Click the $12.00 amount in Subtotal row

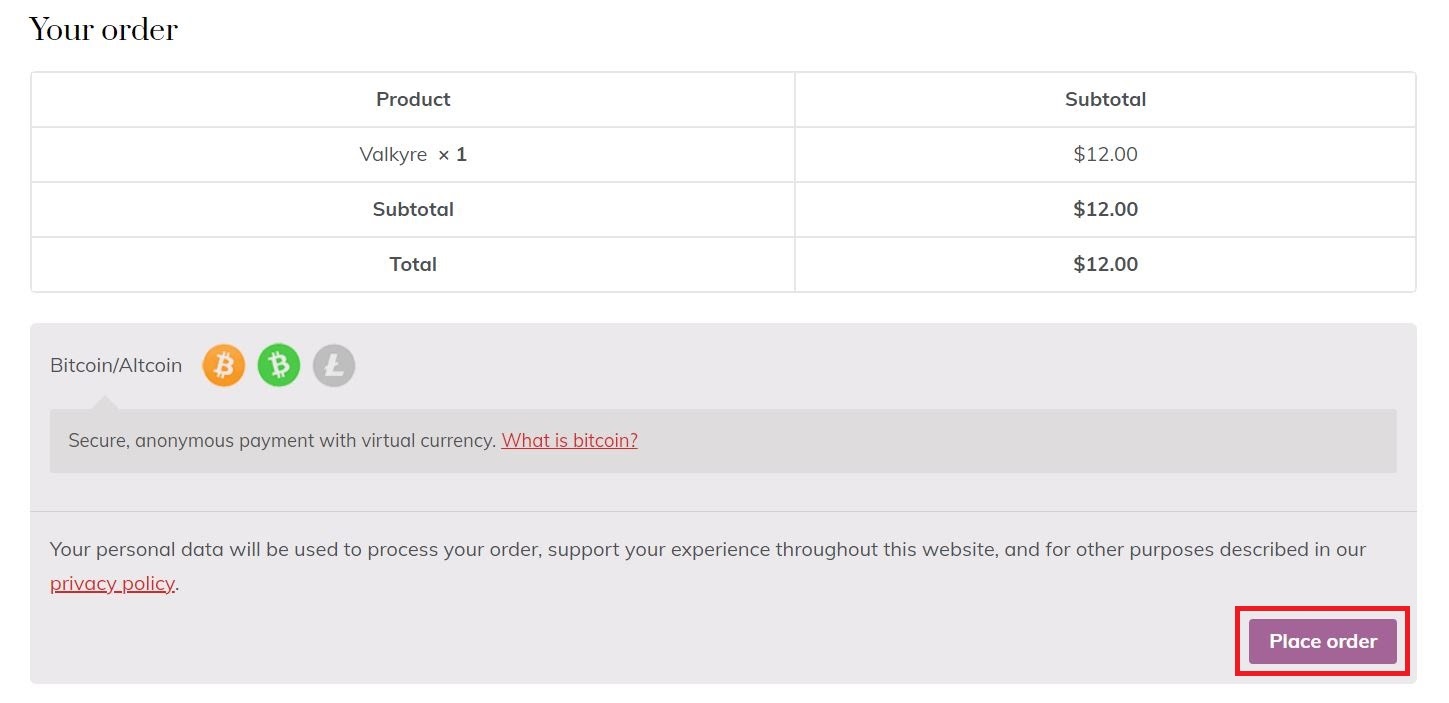[x=1105, y=210]
